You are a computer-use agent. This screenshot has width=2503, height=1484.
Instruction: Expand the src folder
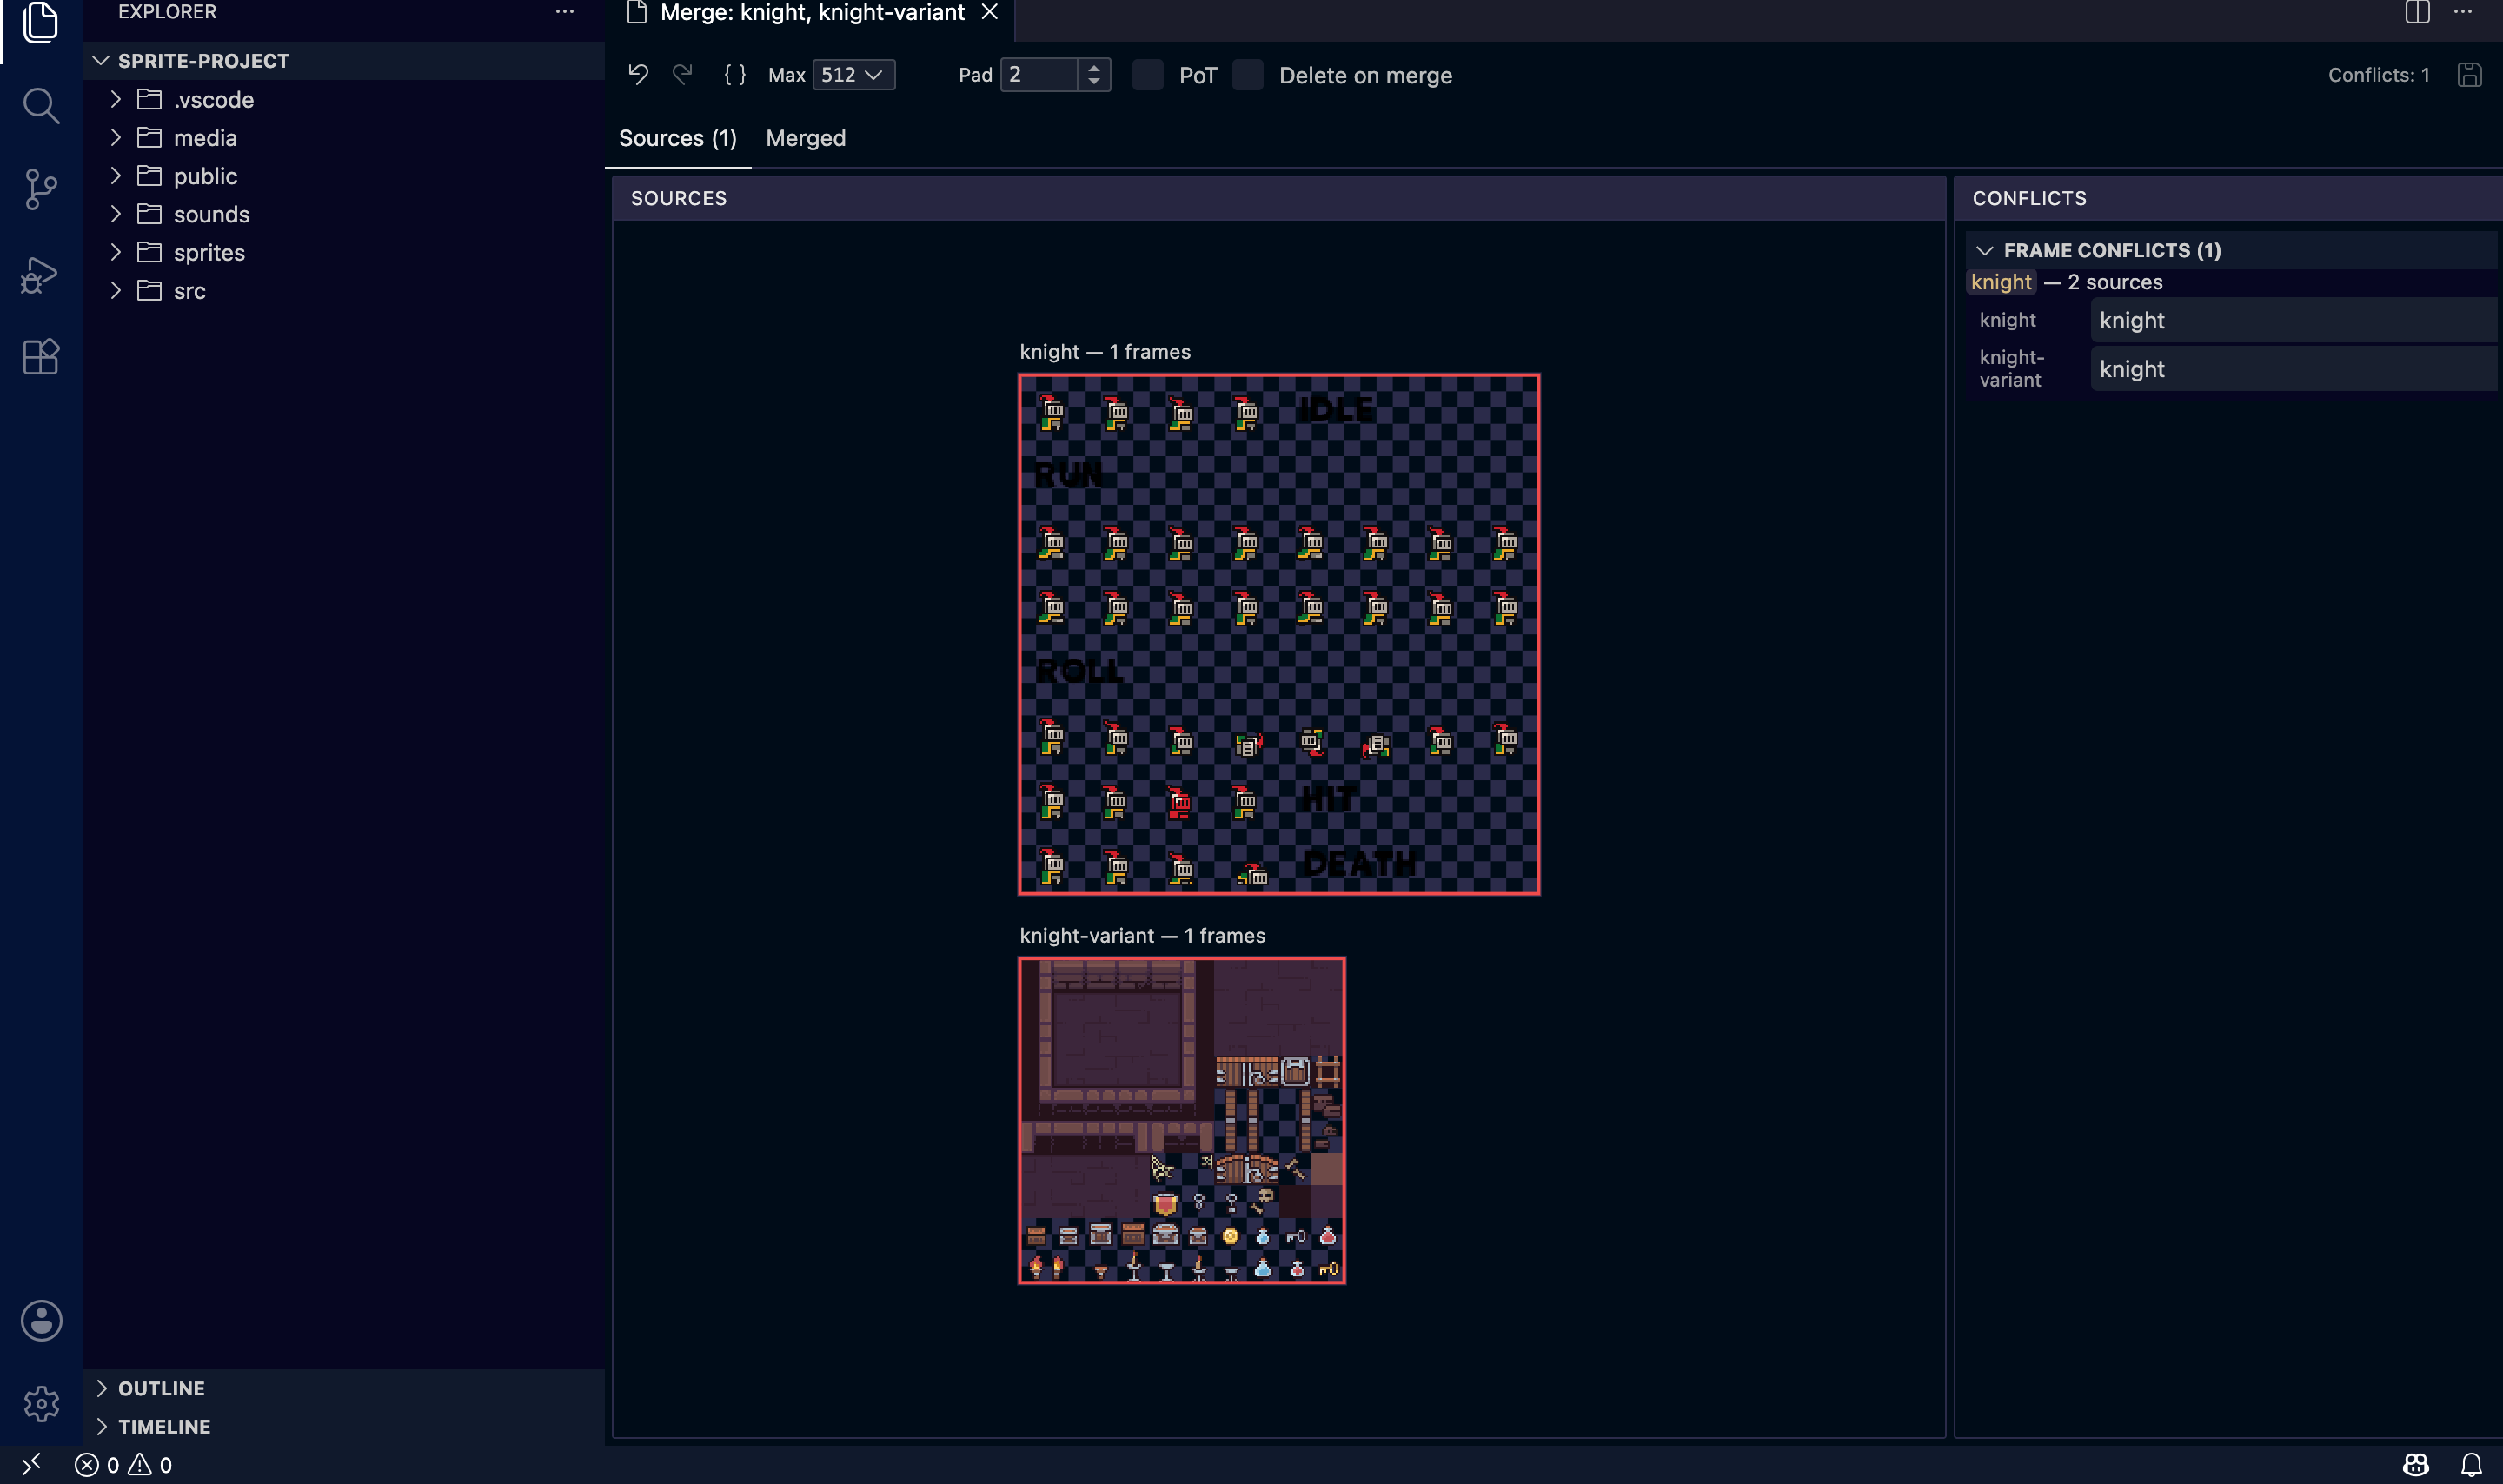point(115,290)
